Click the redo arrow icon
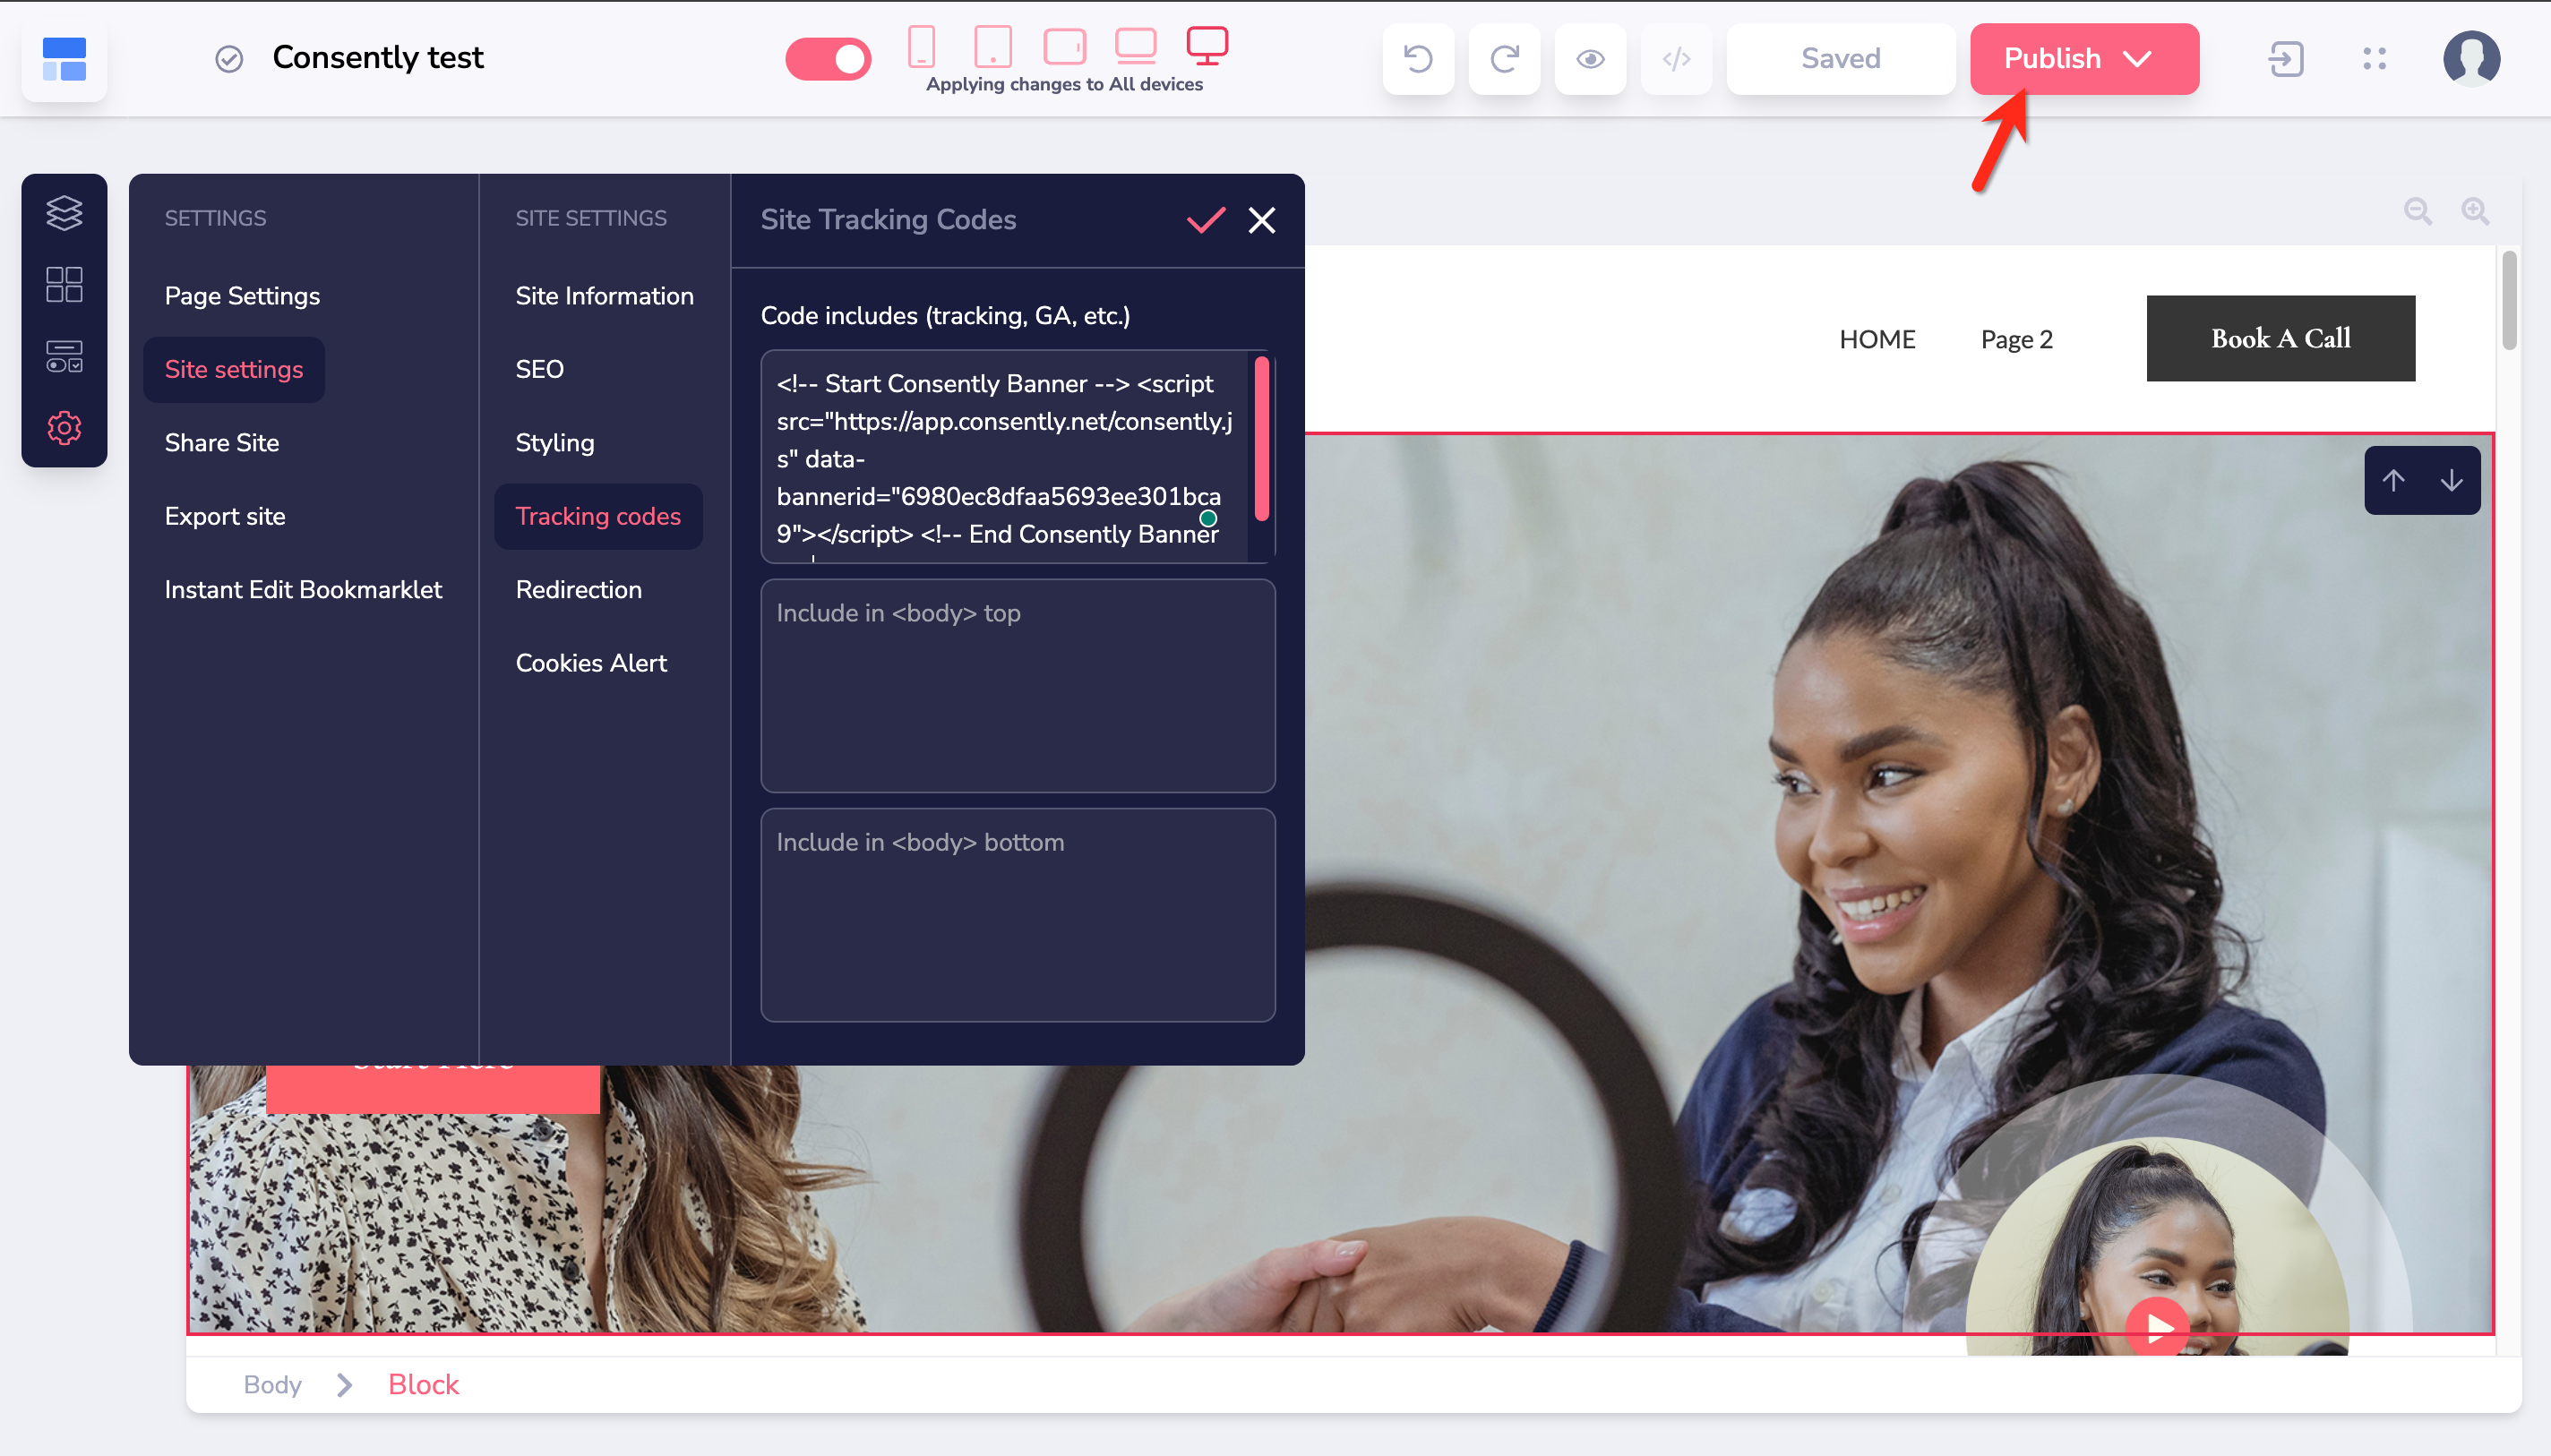The height and width of the screenshot is (1456, 2551). (x=1503, y=59)
